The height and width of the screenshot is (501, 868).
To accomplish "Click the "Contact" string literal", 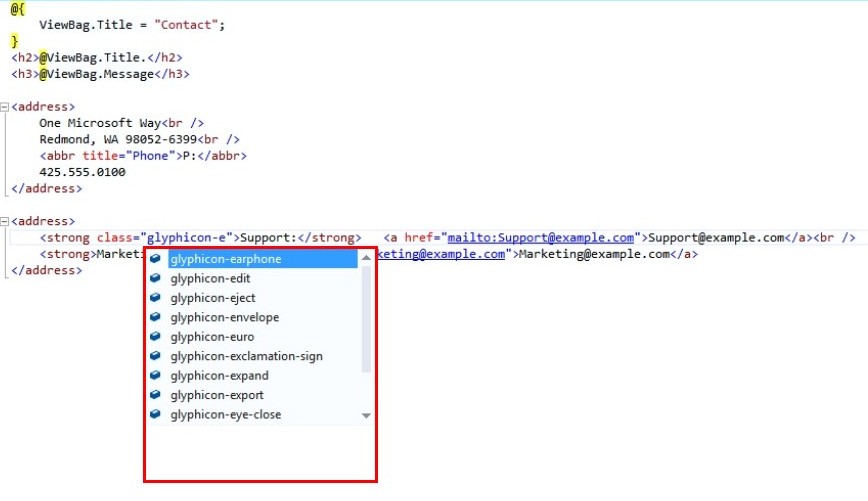I will (x=186, y=25).
